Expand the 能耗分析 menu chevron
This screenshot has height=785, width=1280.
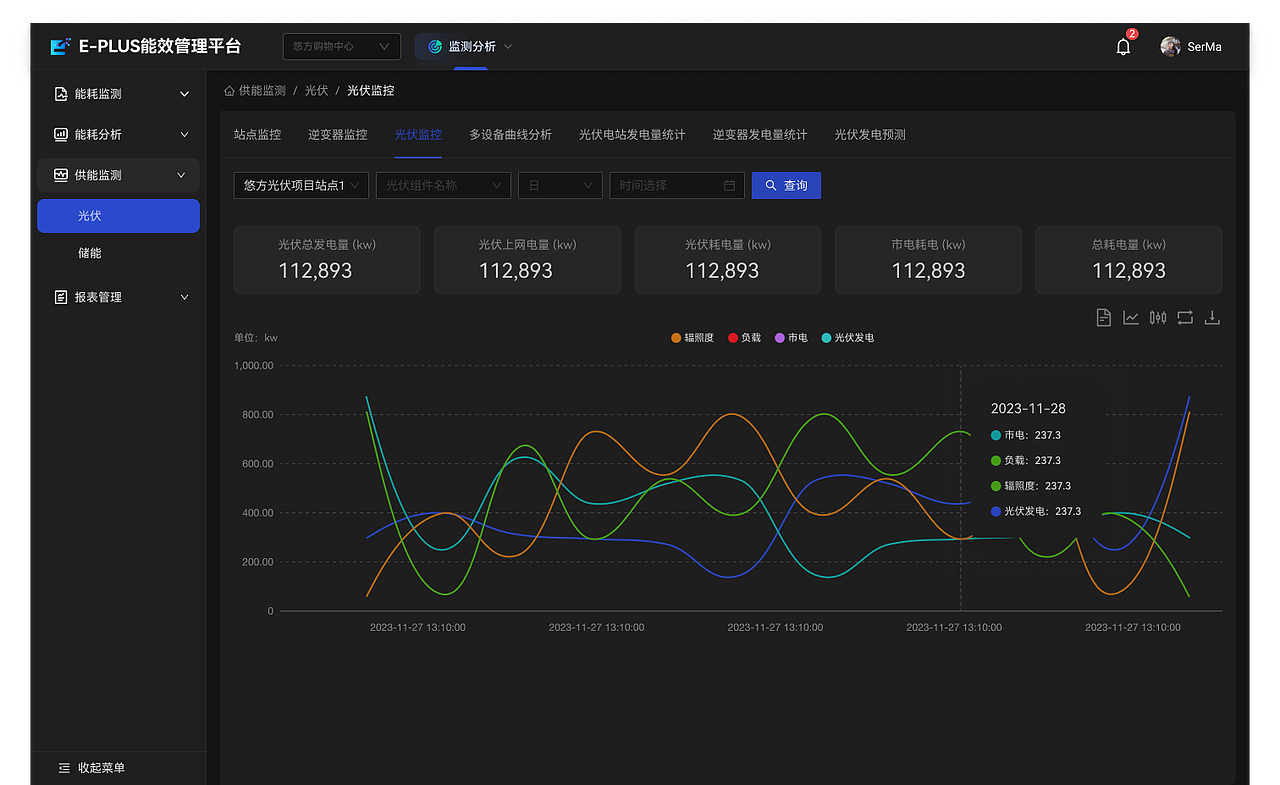(x=184, y=134)
